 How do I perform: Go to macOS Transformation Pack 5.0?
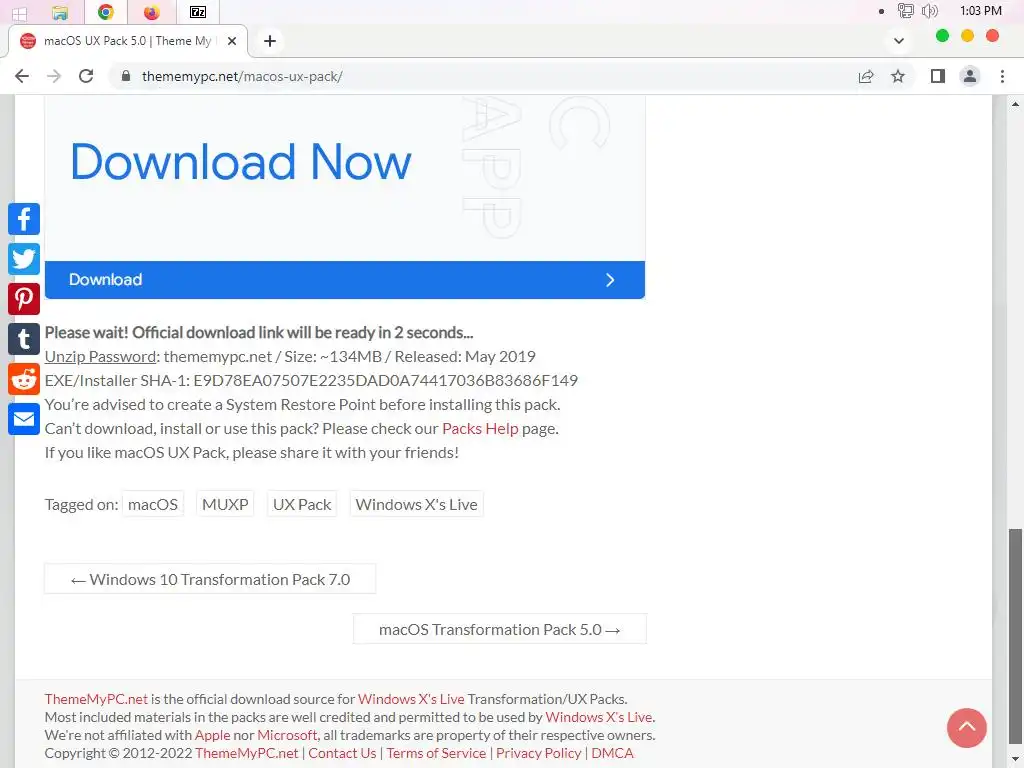[x=500, y=629]
